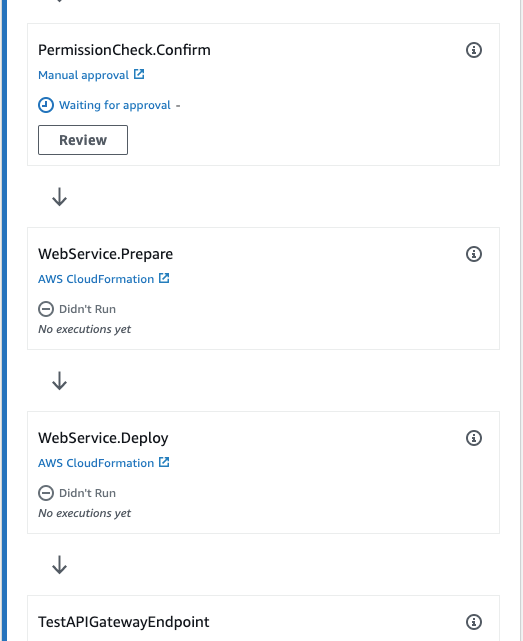Open info icon for WebService.Prepare action
Screen dimensions: 523x641
click(x=474, y=254)
